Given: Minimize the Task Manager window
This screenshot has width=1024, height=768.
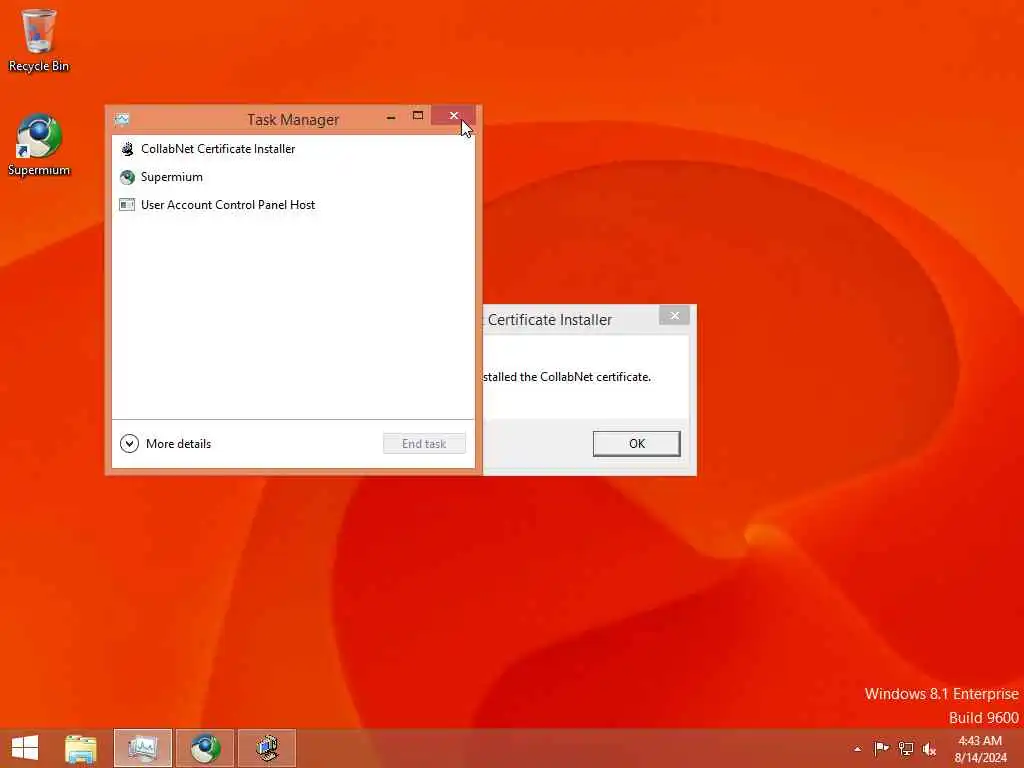Looking at the screenshot, I should (x=391, y=118).
